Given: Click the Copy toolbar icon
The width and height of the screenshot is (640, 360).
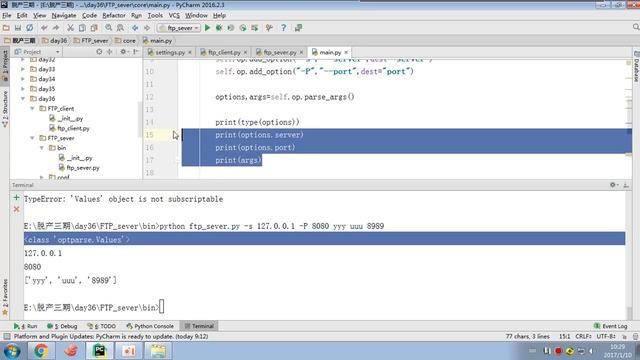Looking at the screenshot, I should click(x=82, y=28).
